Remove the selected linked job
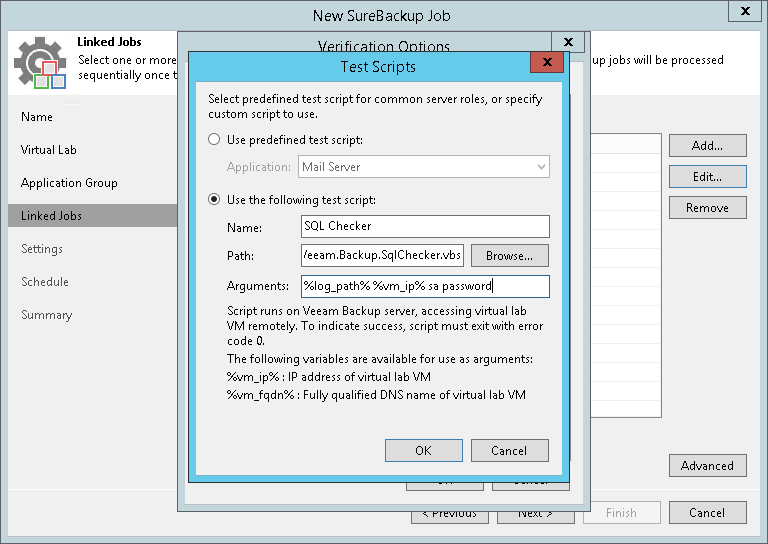Viewport: 768px width, 544px height. (x=708, y=208)
